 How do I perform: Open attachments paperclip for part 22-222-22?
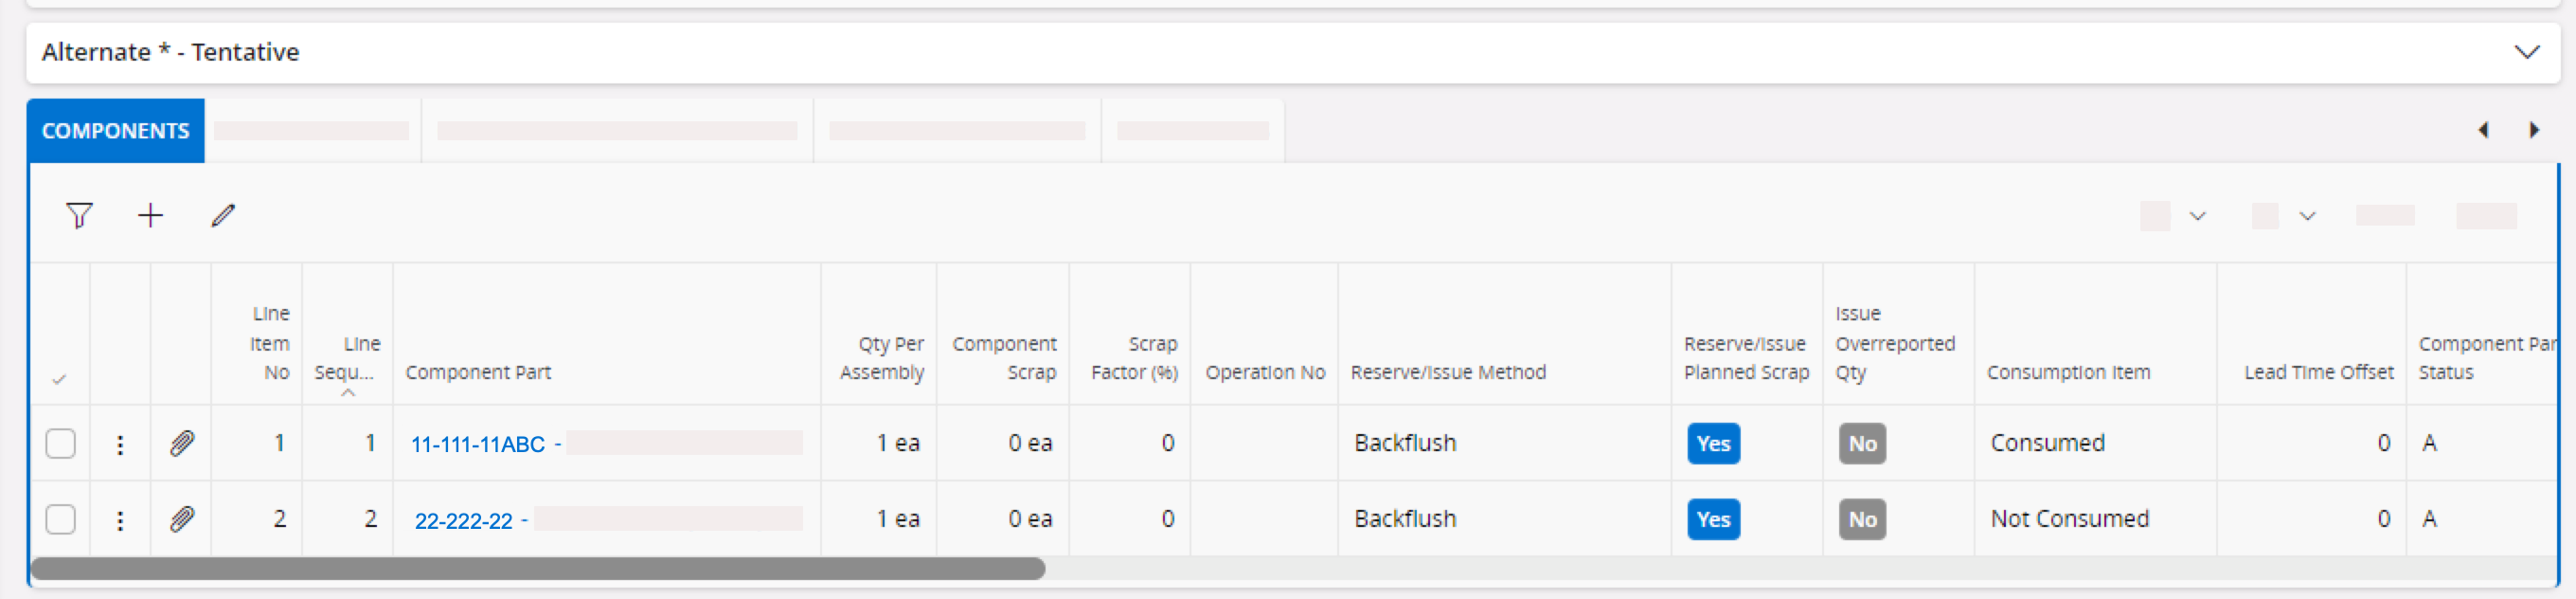(x=181, y=519)
